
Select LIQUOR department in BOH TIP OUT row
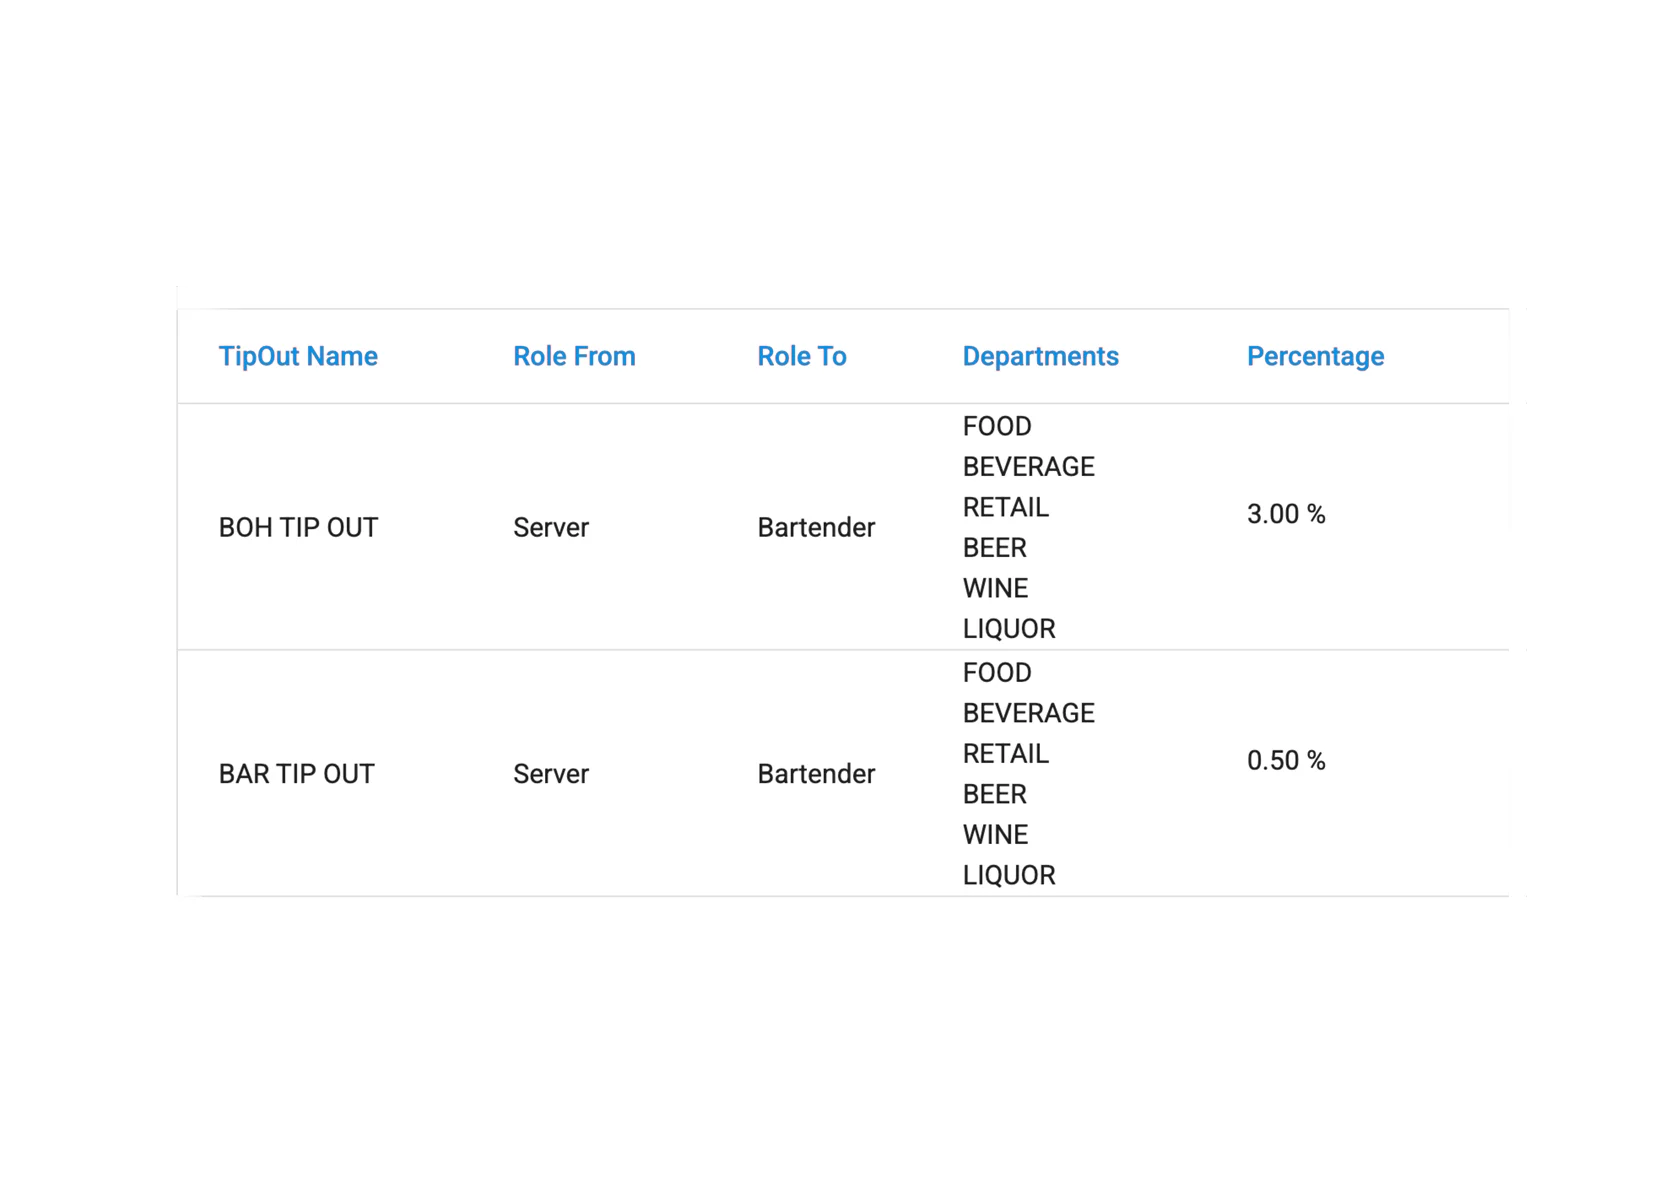click(x=1009, y=629)
